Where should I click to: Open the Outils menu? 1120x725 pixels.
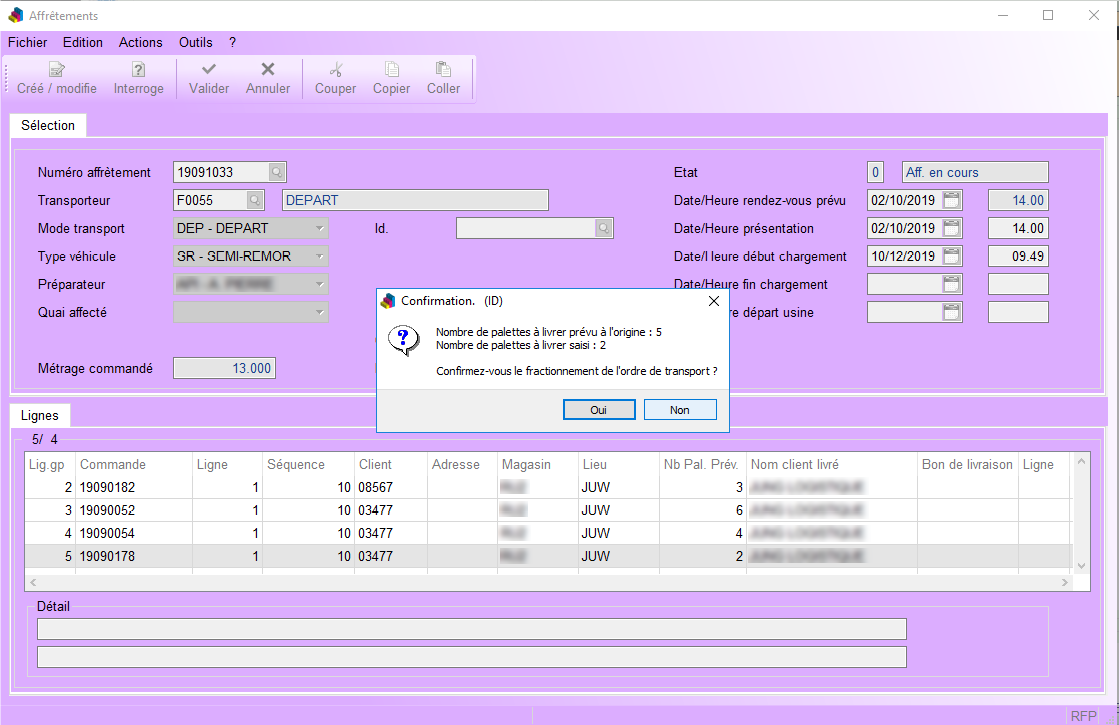coord(196,42)
